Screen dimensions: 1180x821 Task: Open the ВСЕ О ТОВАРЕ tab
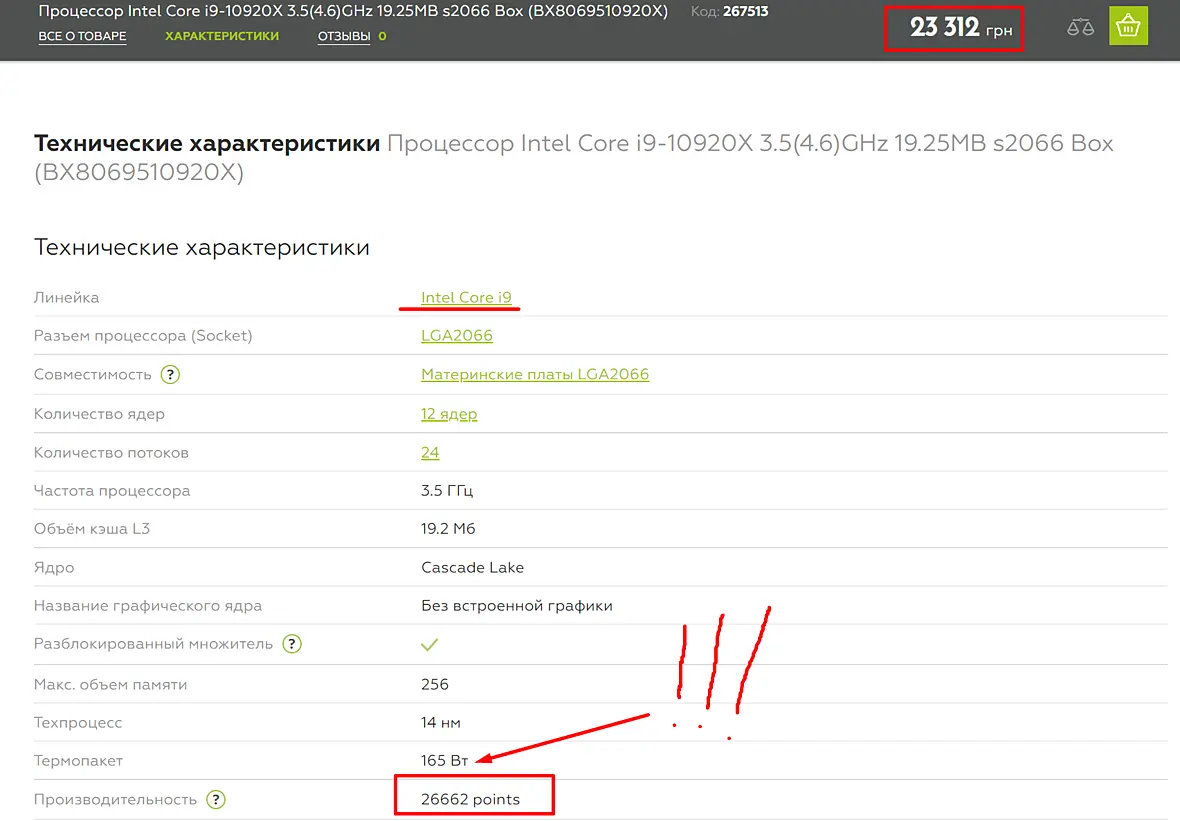click(x=82, y=36)
